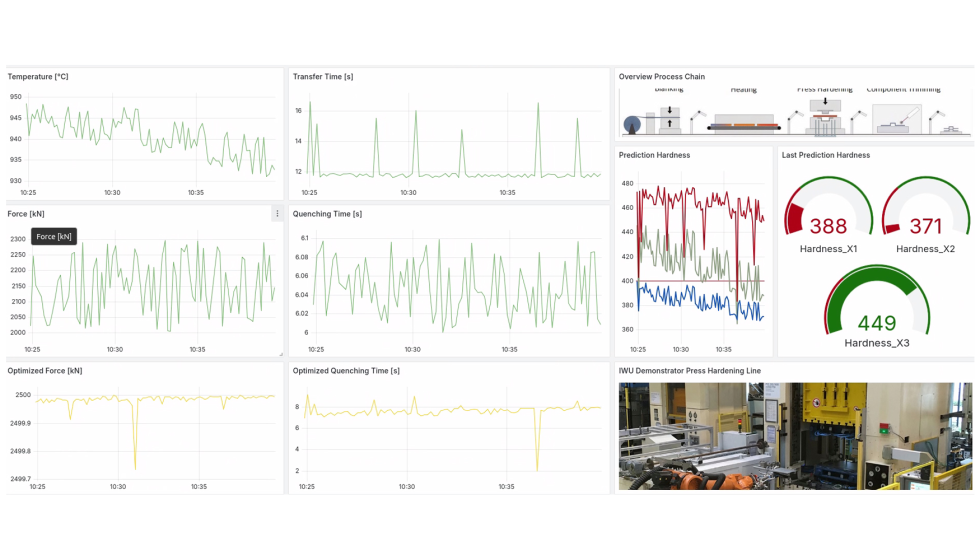Click the resize handle of Force panel

click(280, 353)
